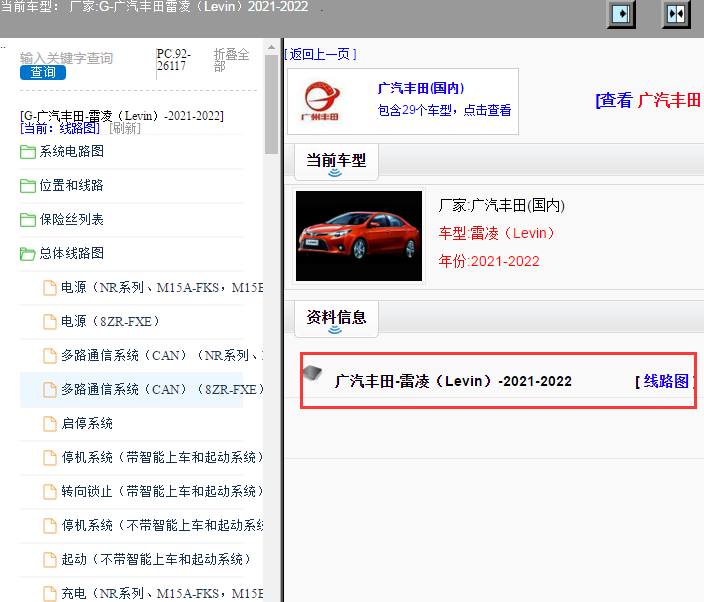
Task: Click open folder icon next to 总体线路图
Action: pyautogui.click(x=28, y=254)
